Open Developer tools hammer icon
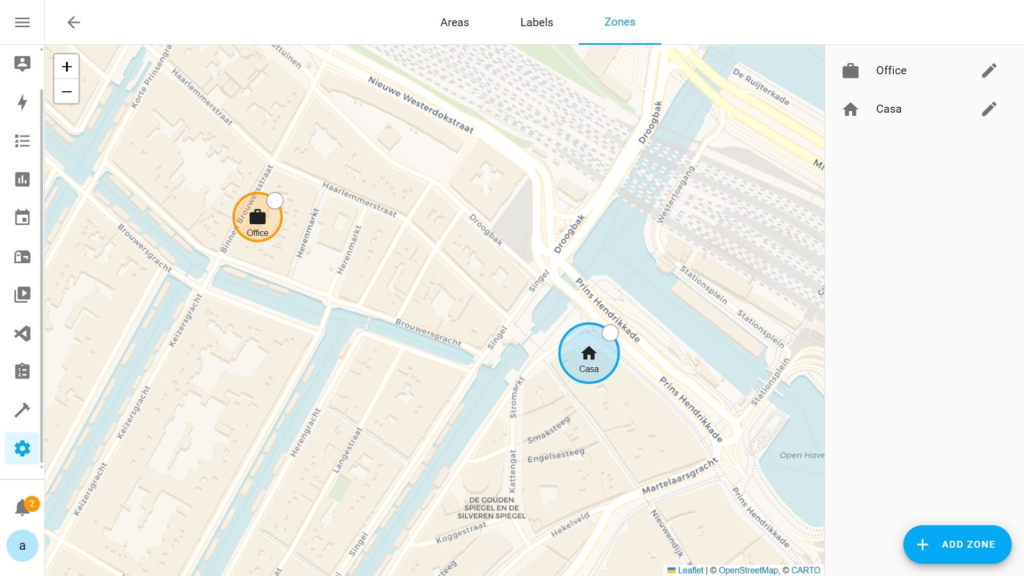Screen dimensions: 1024x576 click(x=22, y=410)
